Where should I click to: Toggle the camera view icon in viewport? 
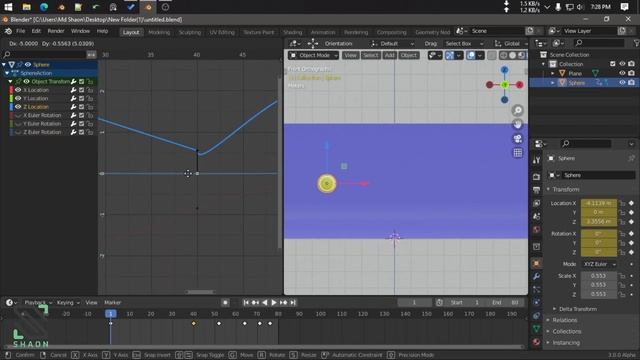[518, 138]
